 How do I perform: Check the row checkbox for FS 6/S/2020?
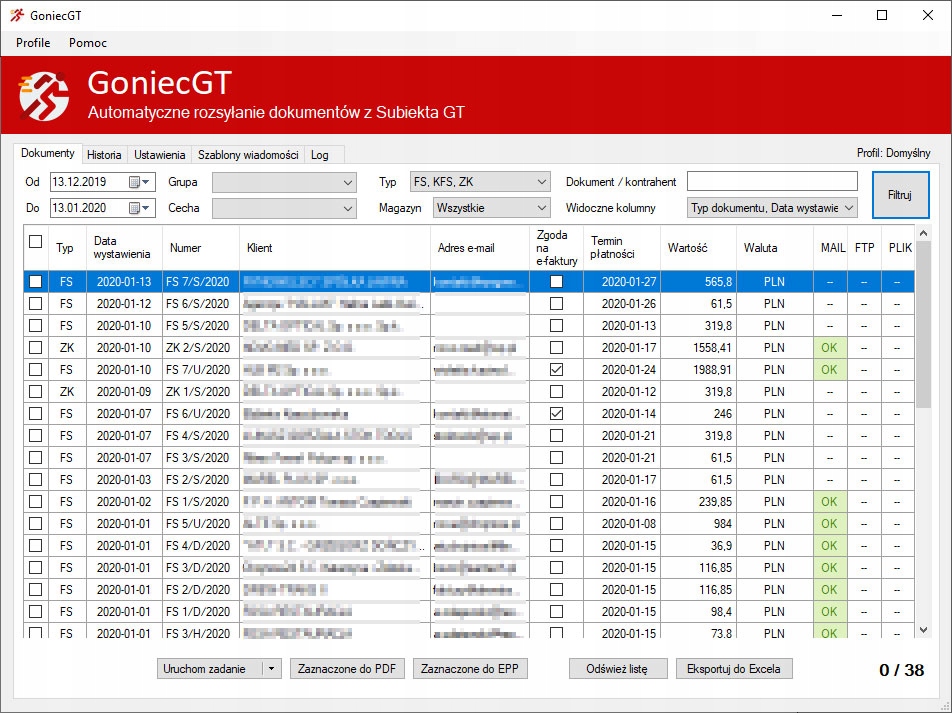[x=36, y=304]
